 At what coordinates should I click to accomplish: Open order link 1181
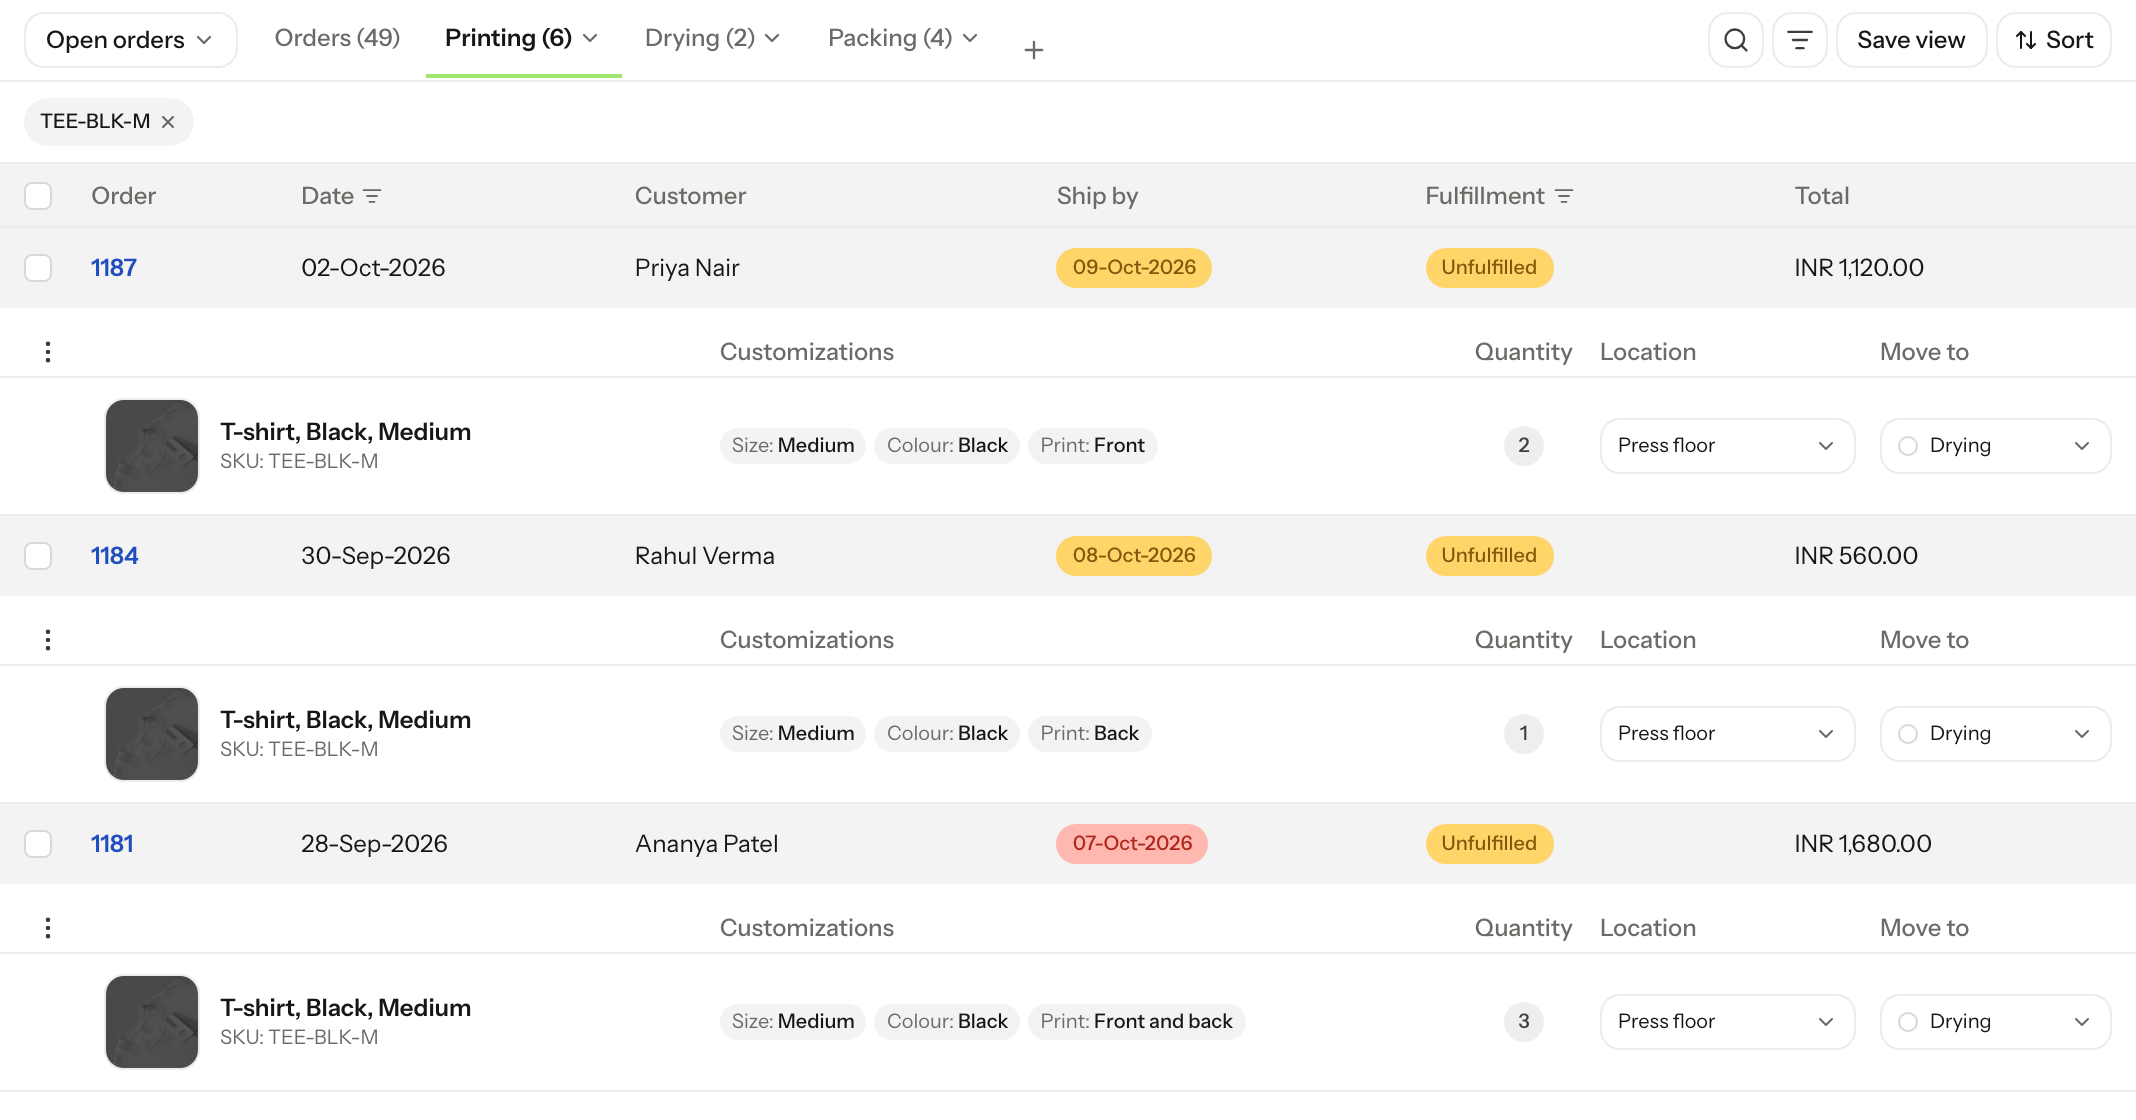[112, 844]
